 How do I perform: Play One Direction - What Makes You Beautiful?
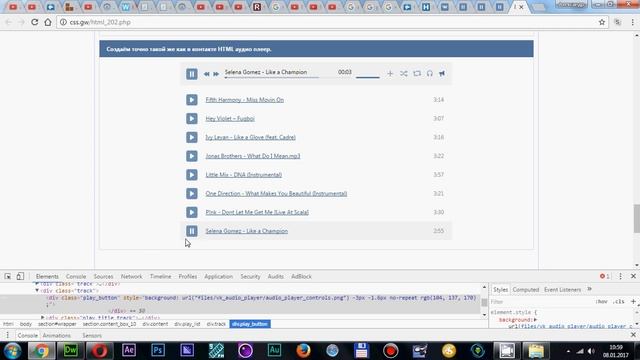[x=191, y=193]
